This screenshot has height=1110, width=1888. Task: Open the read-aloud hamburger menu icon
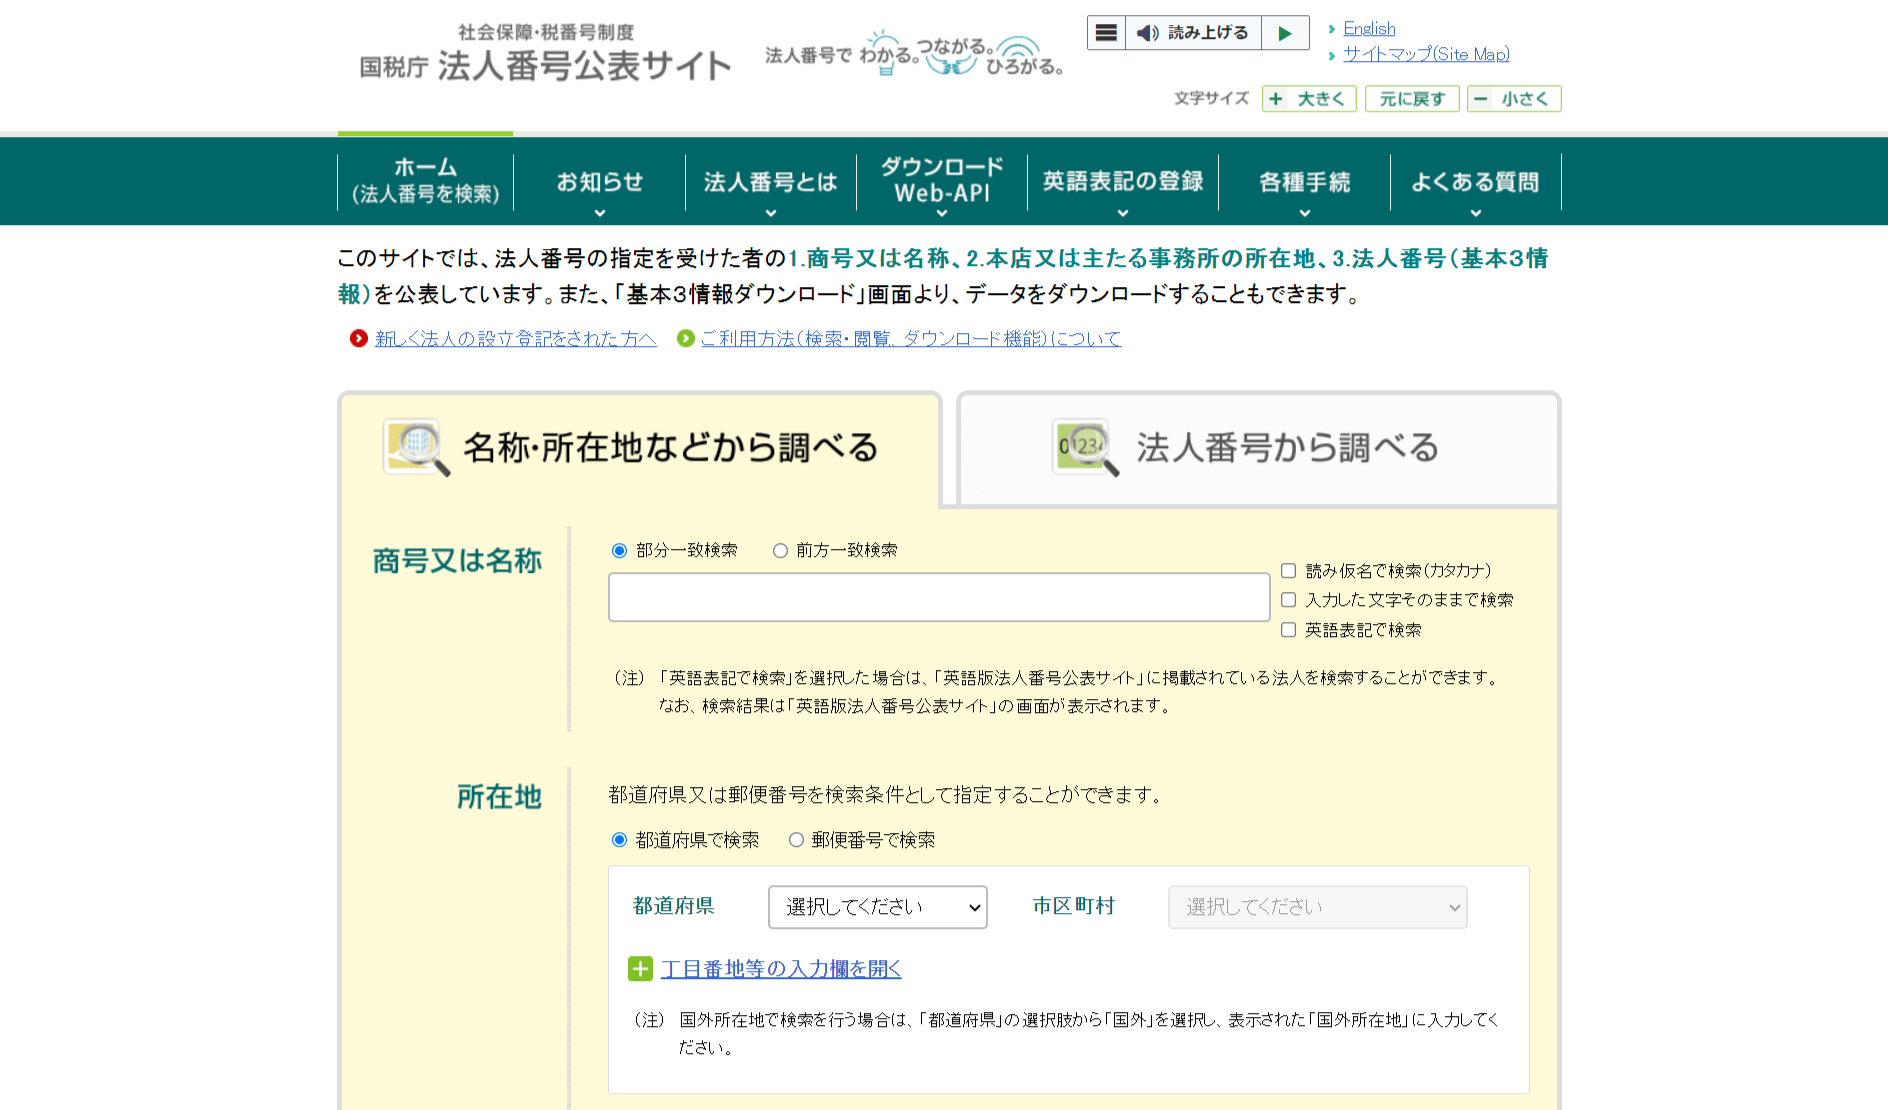[1106, 33]
